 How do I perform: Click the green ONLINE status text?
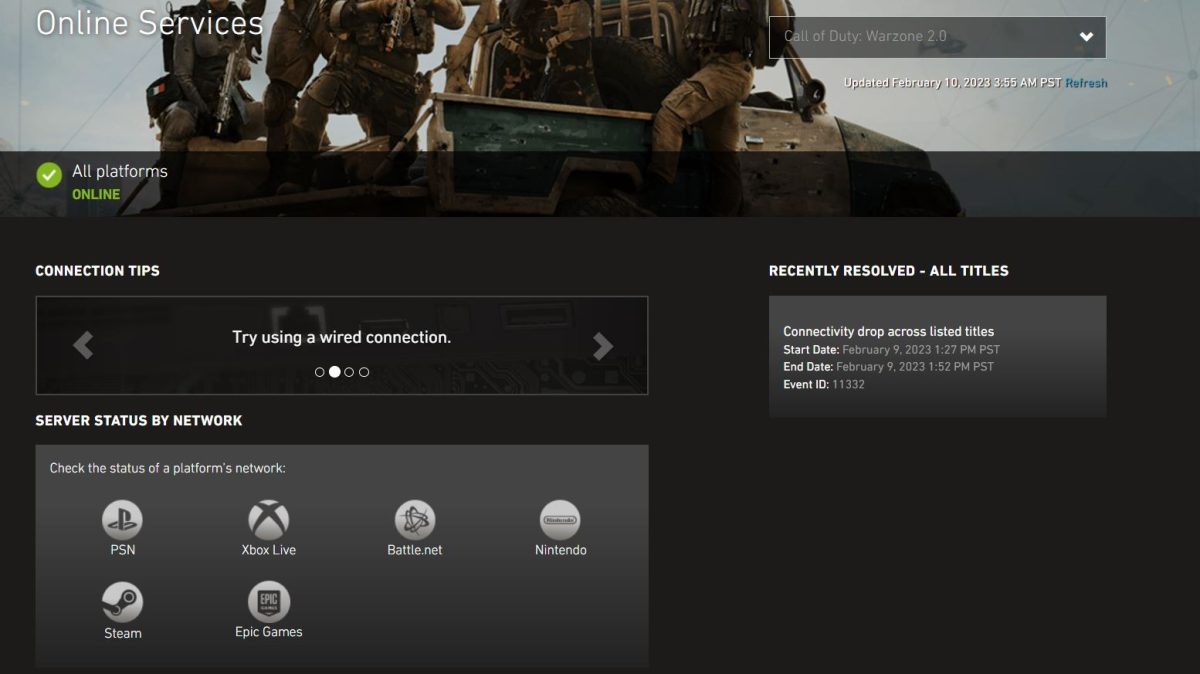[x=96, y=195]
